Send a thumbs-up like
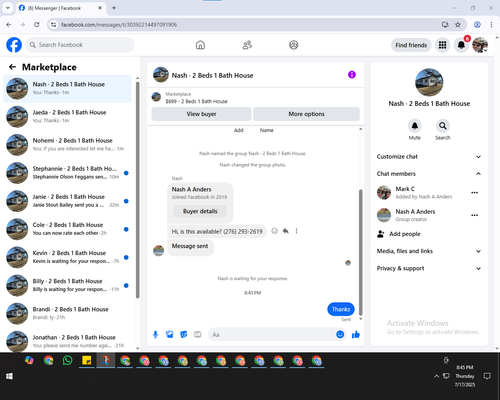This screenshot has height=400, width=500. click(x=356, y=334)
